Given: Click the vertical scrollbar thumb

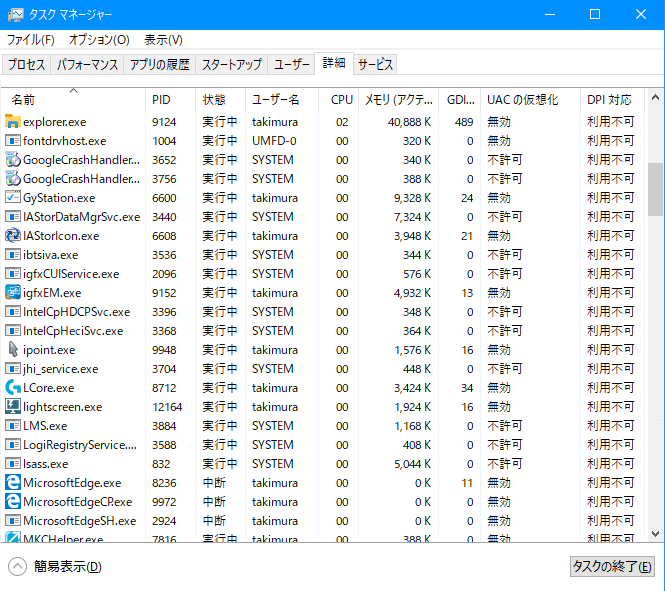Looking at the screenshot, I should pyautogui.click(x=655, y=190).
